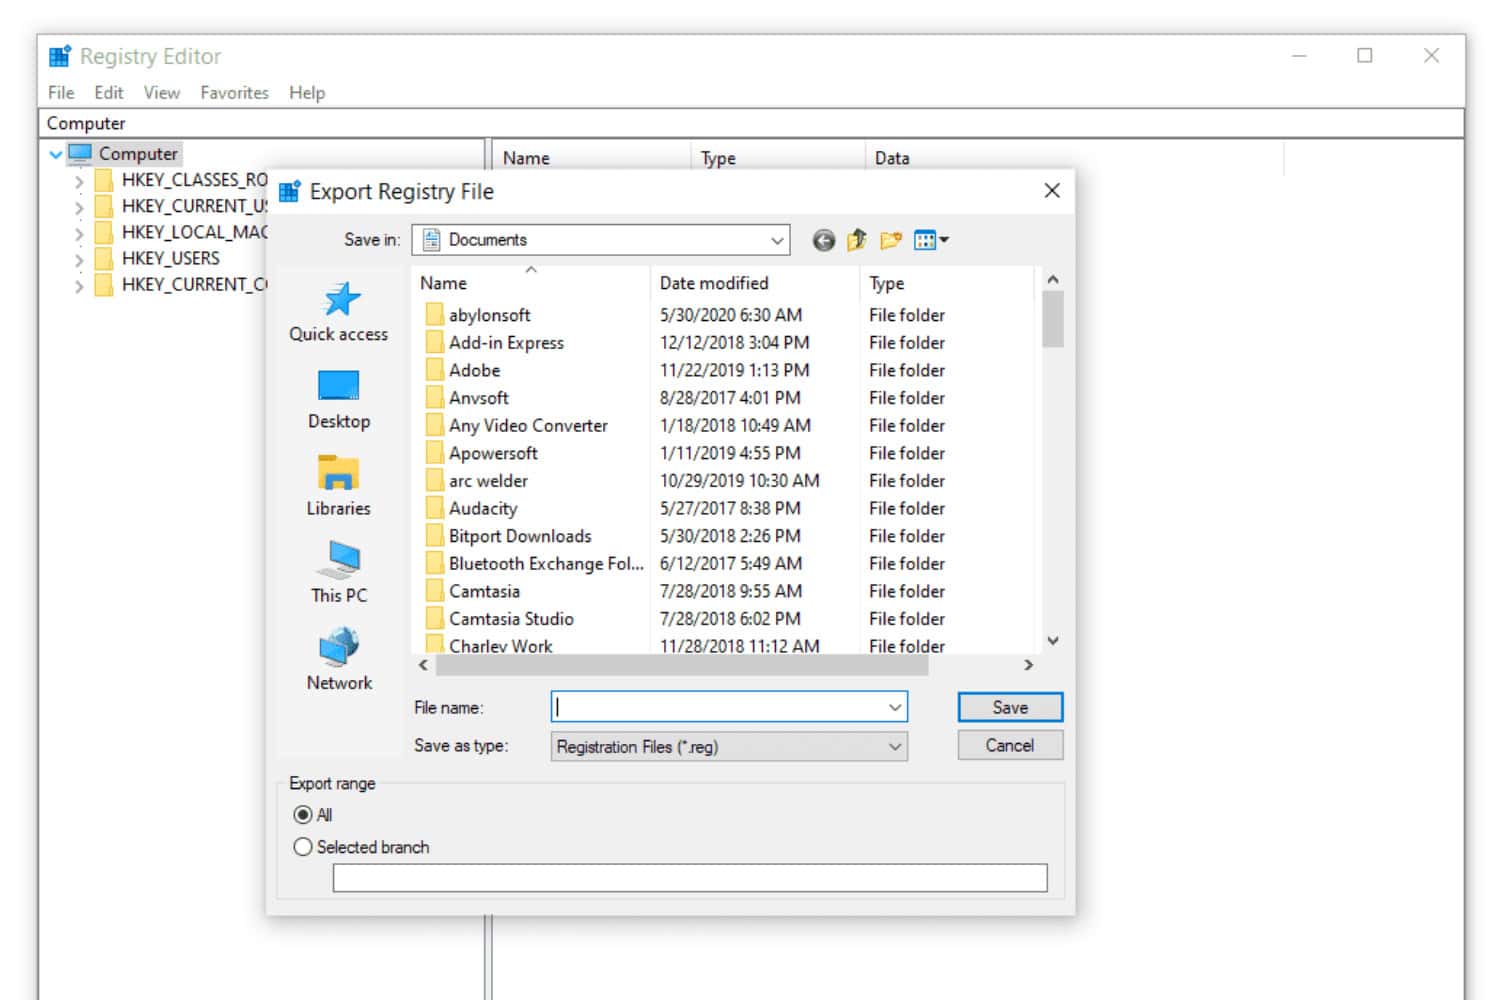Expand the Save in Documents dropdown

point(776,240)
